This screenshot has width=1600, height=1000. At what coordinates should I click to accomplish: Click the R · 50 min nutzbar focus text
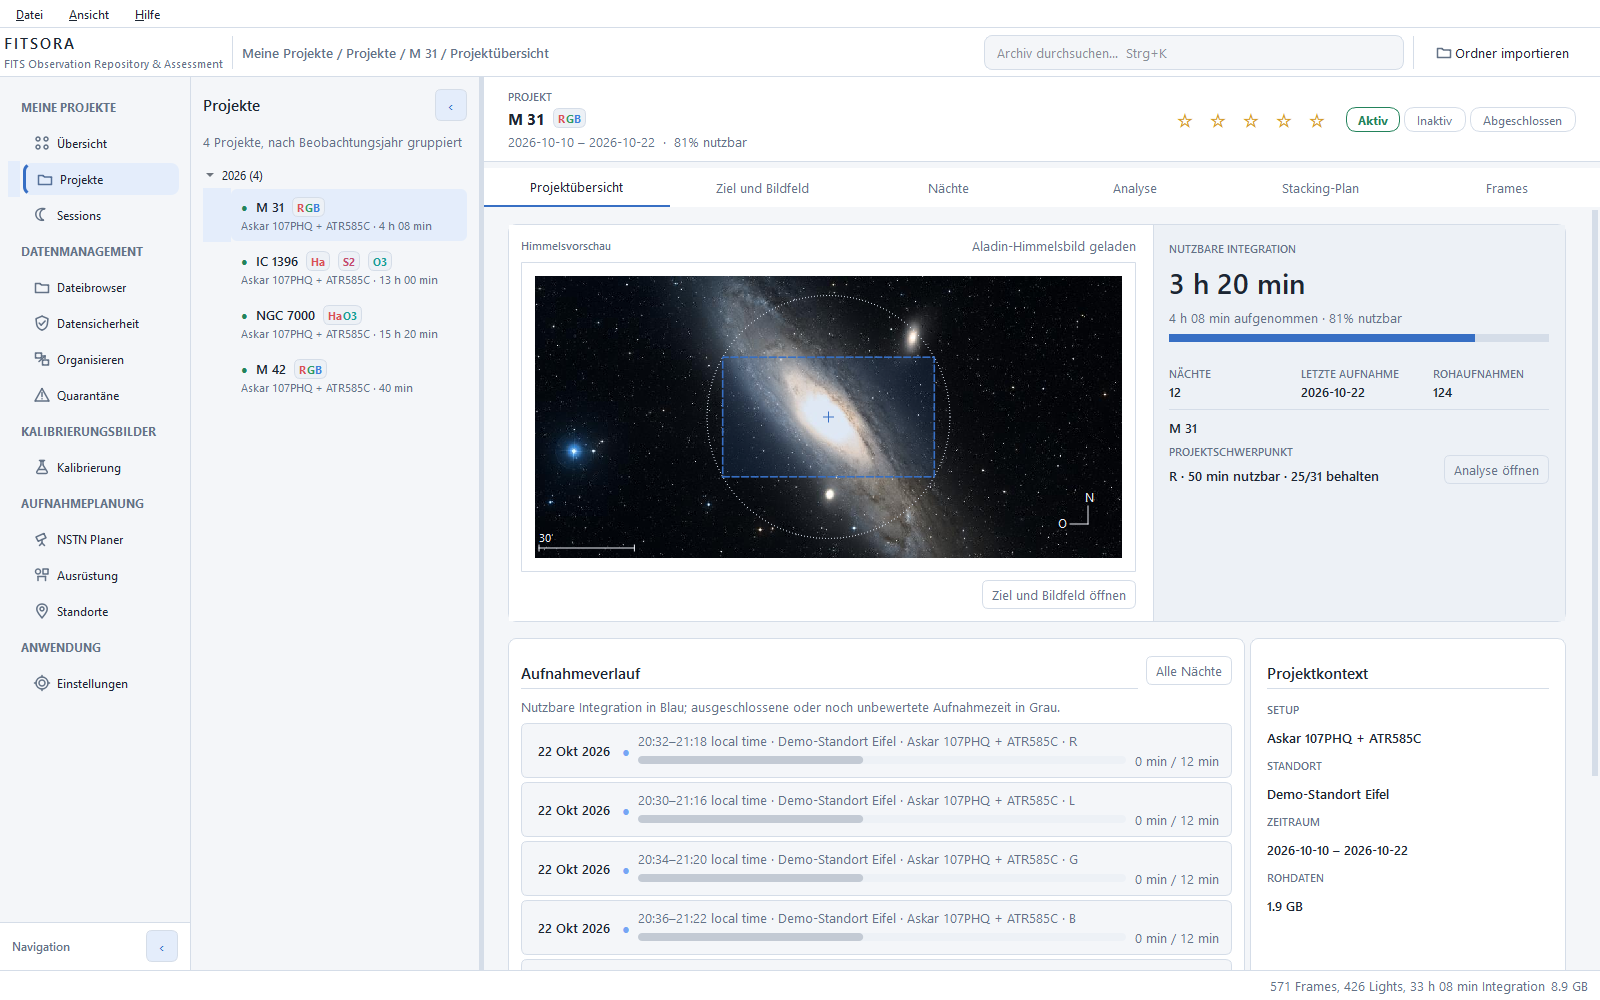click(1274, 476)
